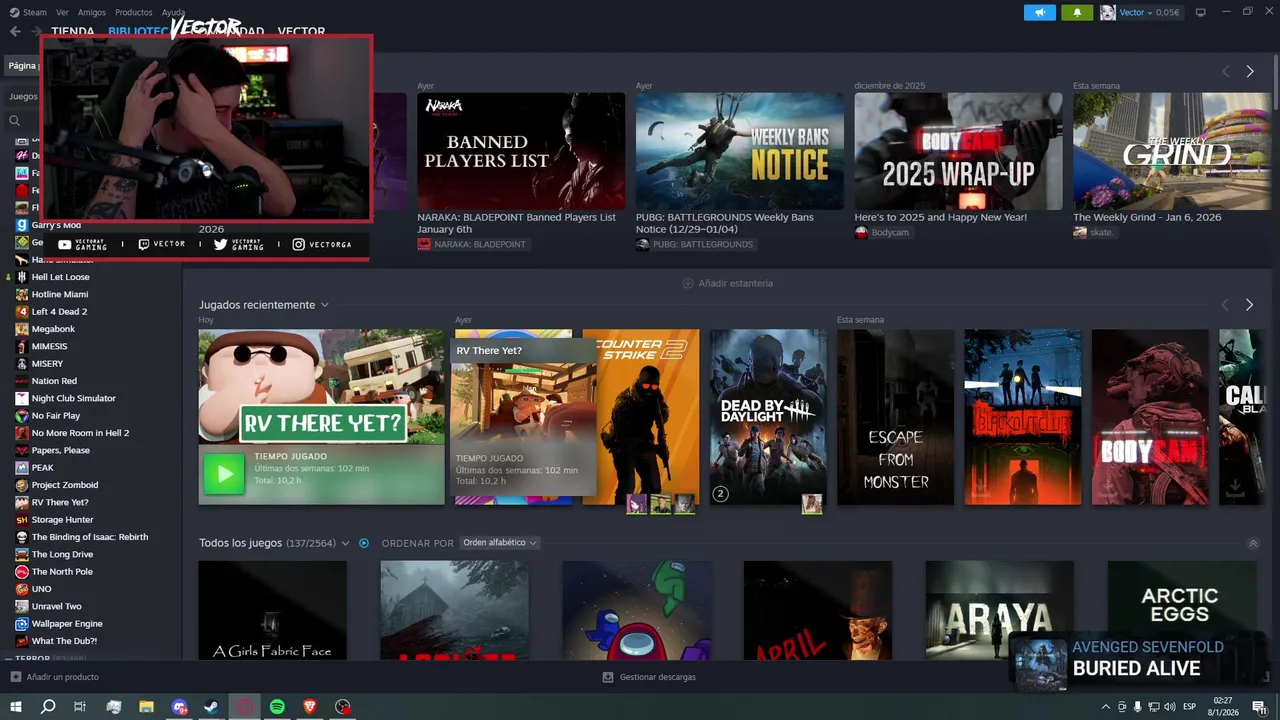
Task: Open Big Picture mode monitor icon
Action: [1201, 12]
